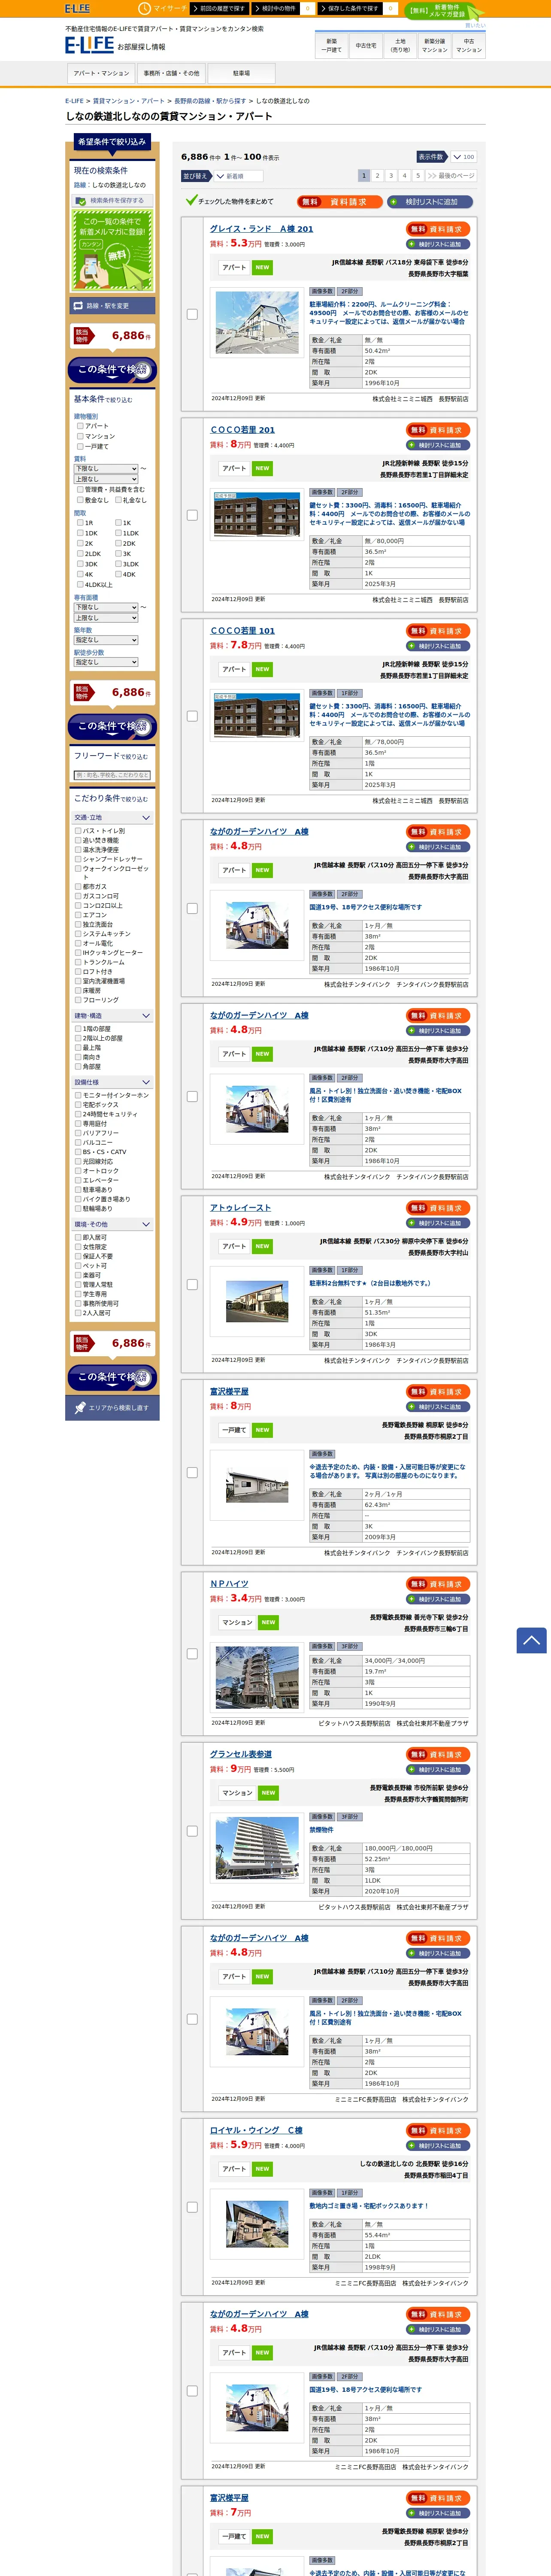The width and height of the screenshot is (551, 2576).
Task: Open the アパート・マンション tab
Action: (x=101, y=73)
